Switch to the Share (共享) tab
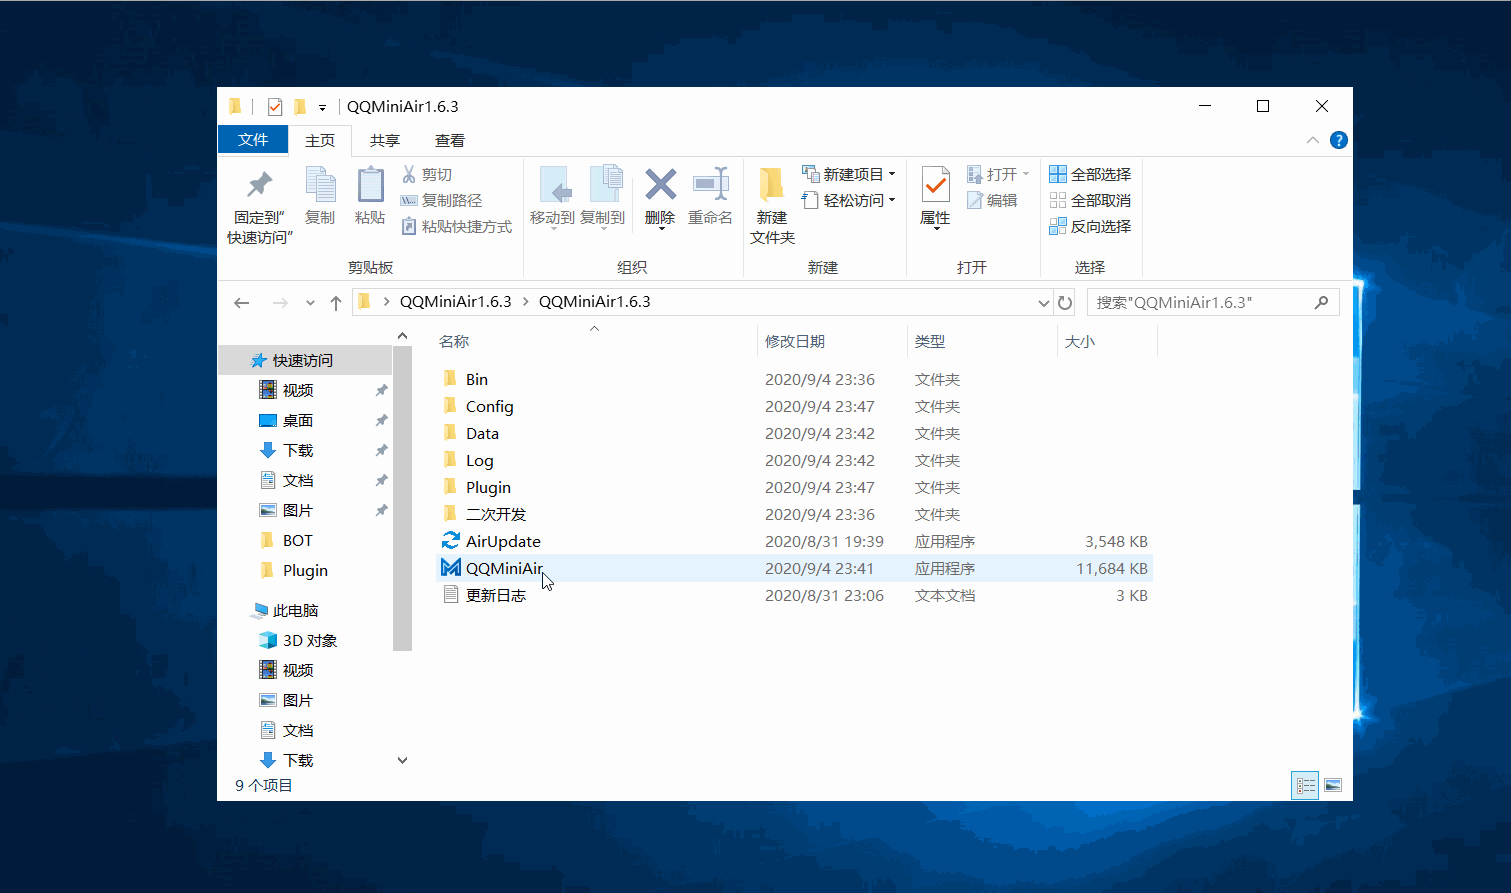1511x893 pixels. point(385,140)
